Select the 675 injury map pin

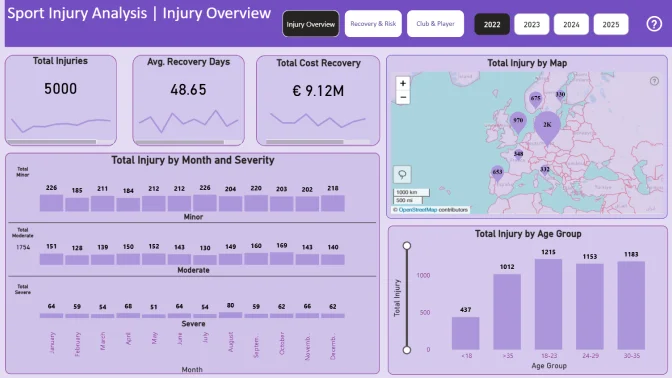point(535,99)
